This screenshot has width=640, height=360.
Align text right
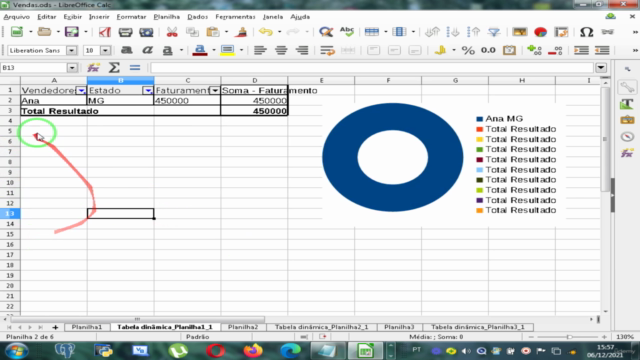coord(302,50)
